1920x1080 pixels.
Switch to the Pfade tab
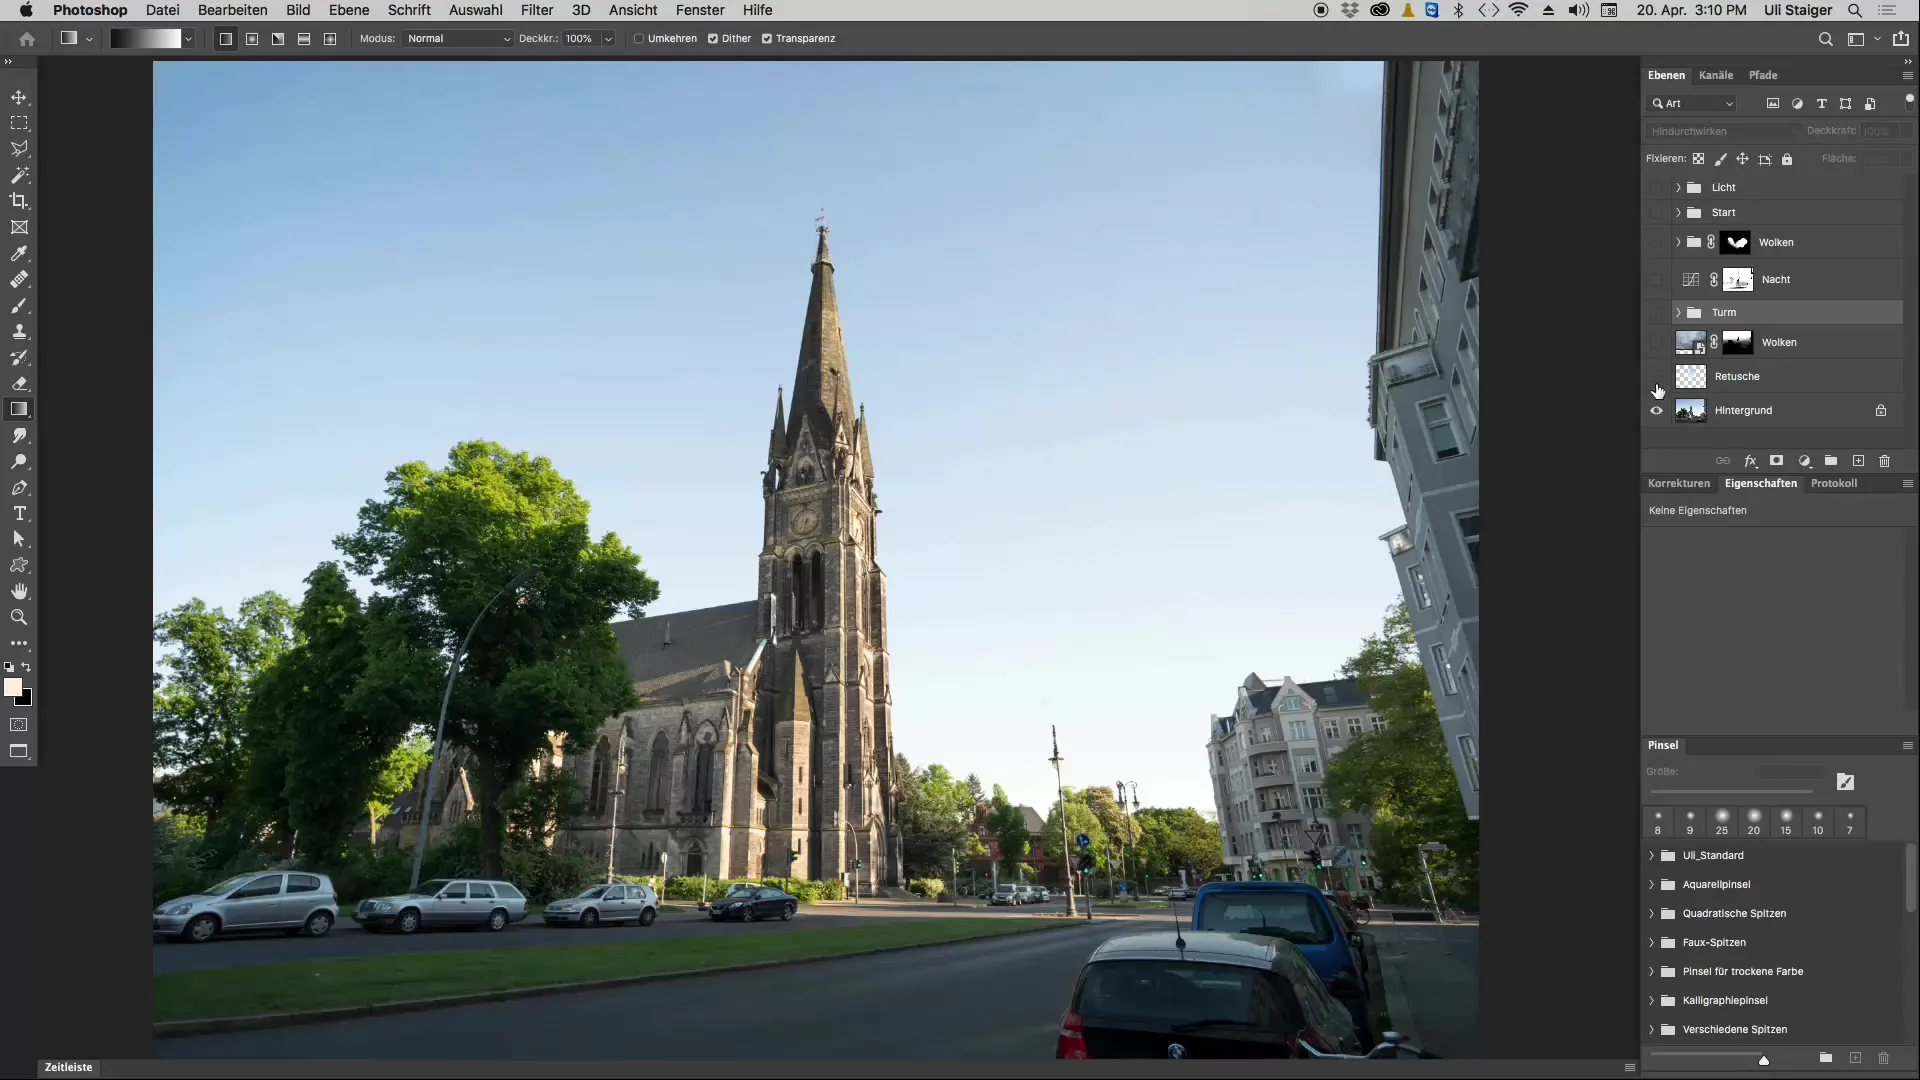(x=1763, y=75)
